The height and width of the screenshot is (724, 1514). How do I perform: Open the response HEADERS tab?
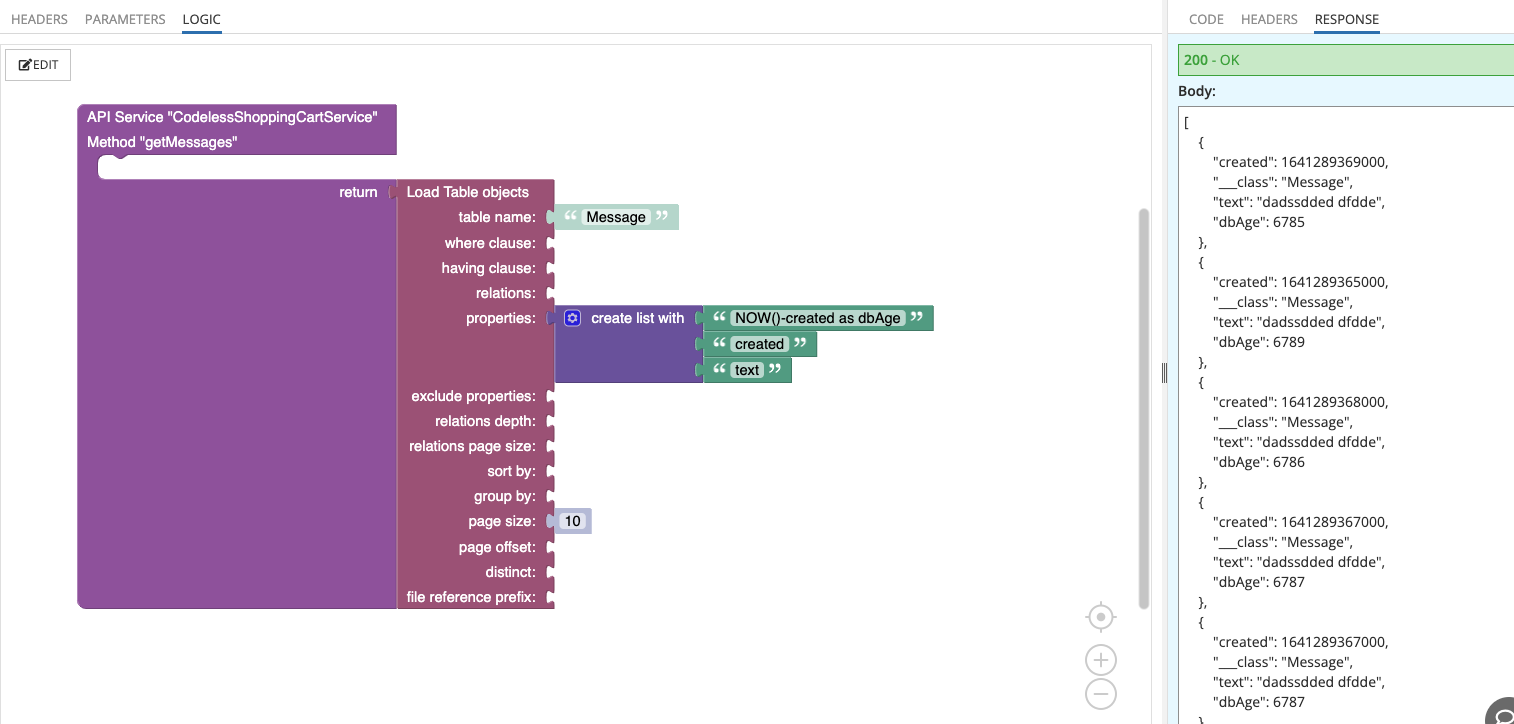pos(1269,19)
